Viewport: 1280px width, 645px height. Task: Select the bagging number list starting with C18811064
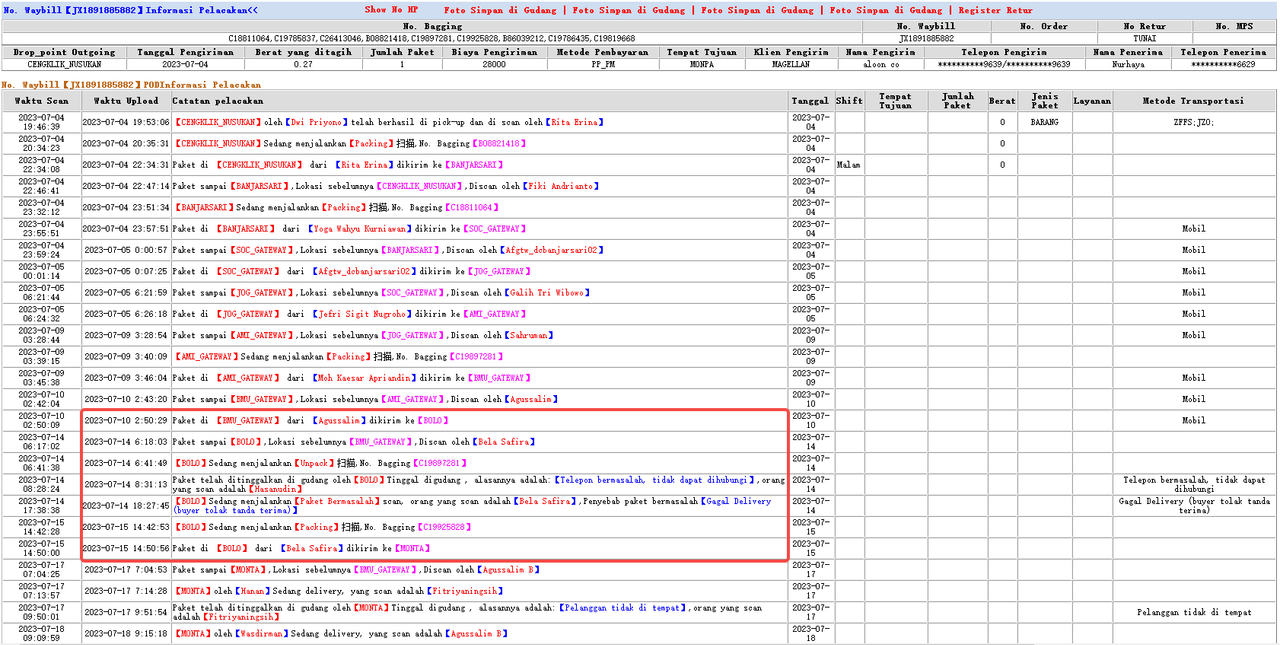pos(431,38)
